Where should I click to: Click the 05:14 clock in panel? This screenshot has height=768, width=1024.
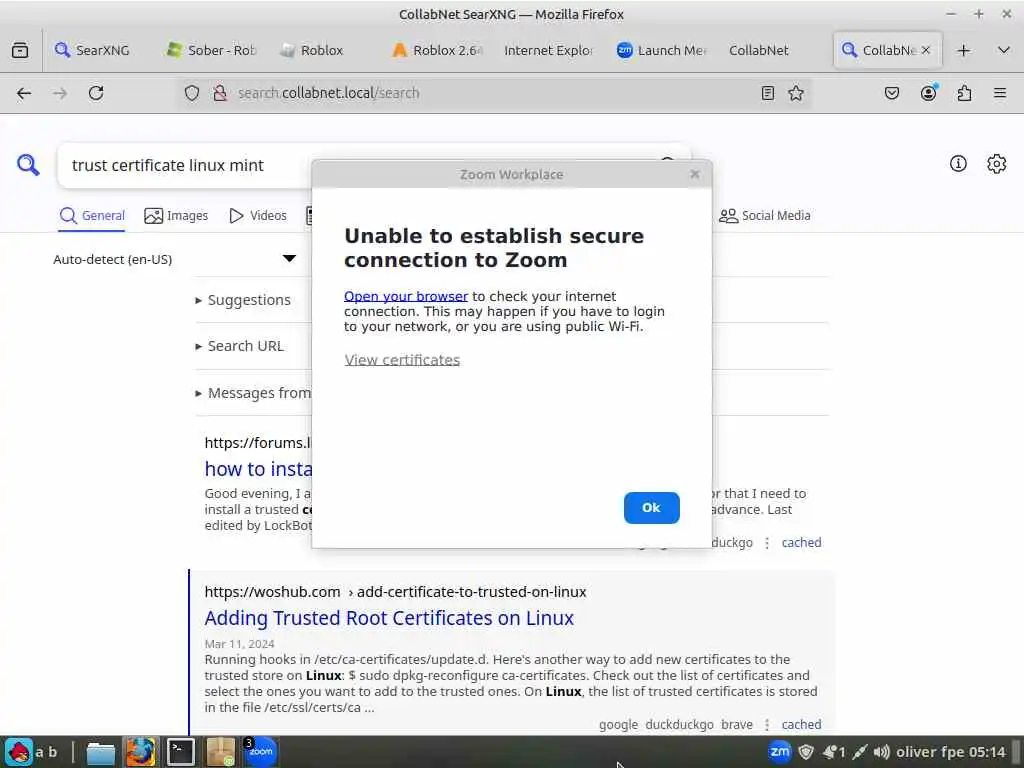[987, 752]
